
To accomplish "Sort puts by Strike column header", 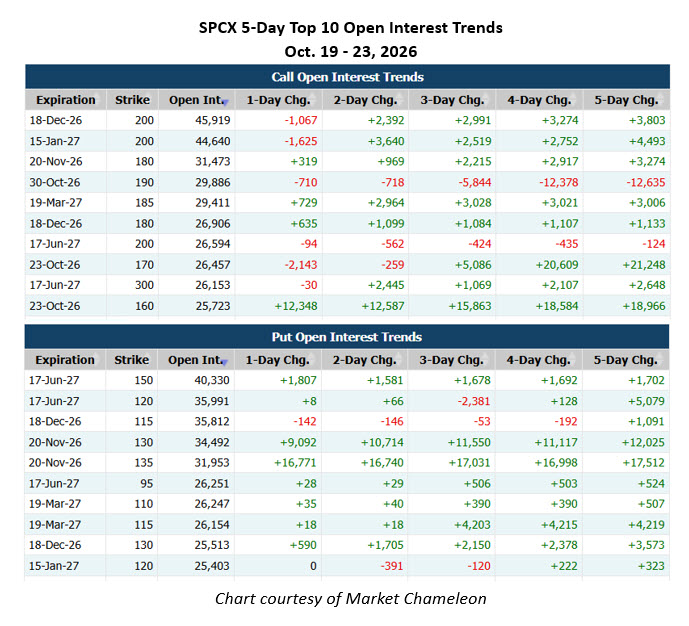I will [x=131, y=360].
